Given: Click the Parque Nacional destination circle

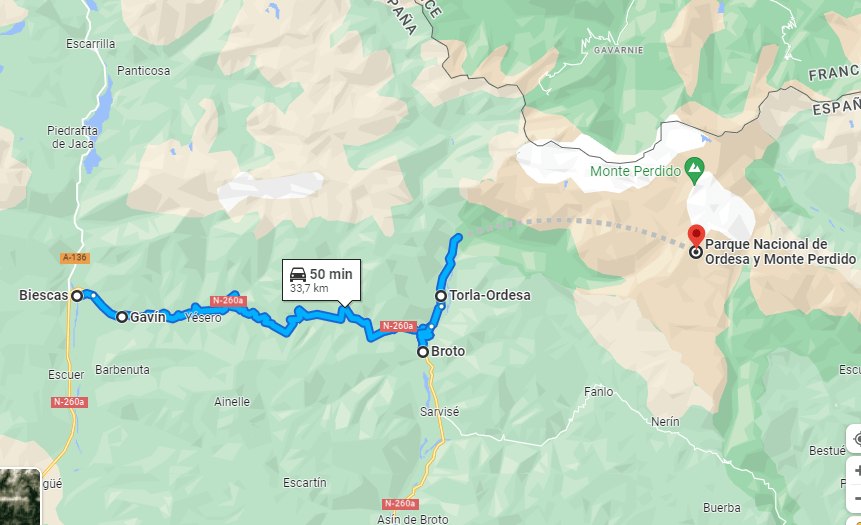Looking at the screenshot, I should [x=696, y=253].
